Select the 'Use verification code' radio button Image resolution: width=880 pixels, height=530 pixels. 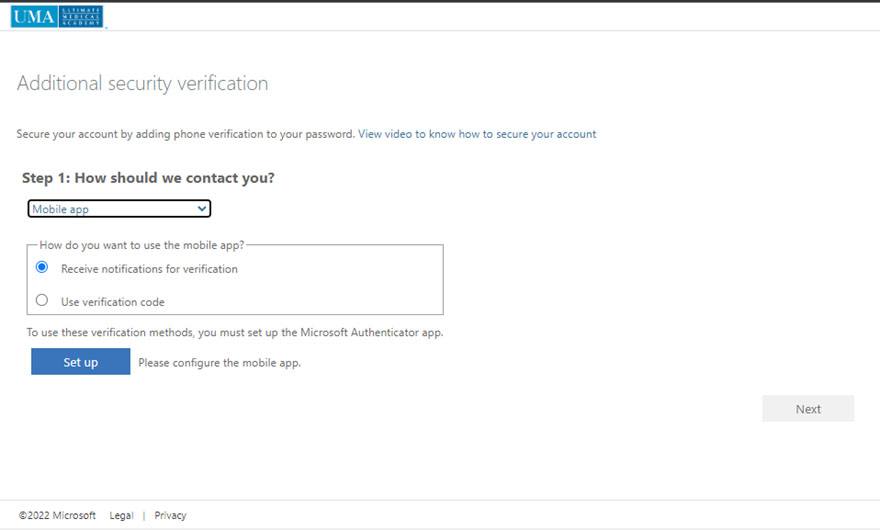pyautogui.click(x=42, y=300)
